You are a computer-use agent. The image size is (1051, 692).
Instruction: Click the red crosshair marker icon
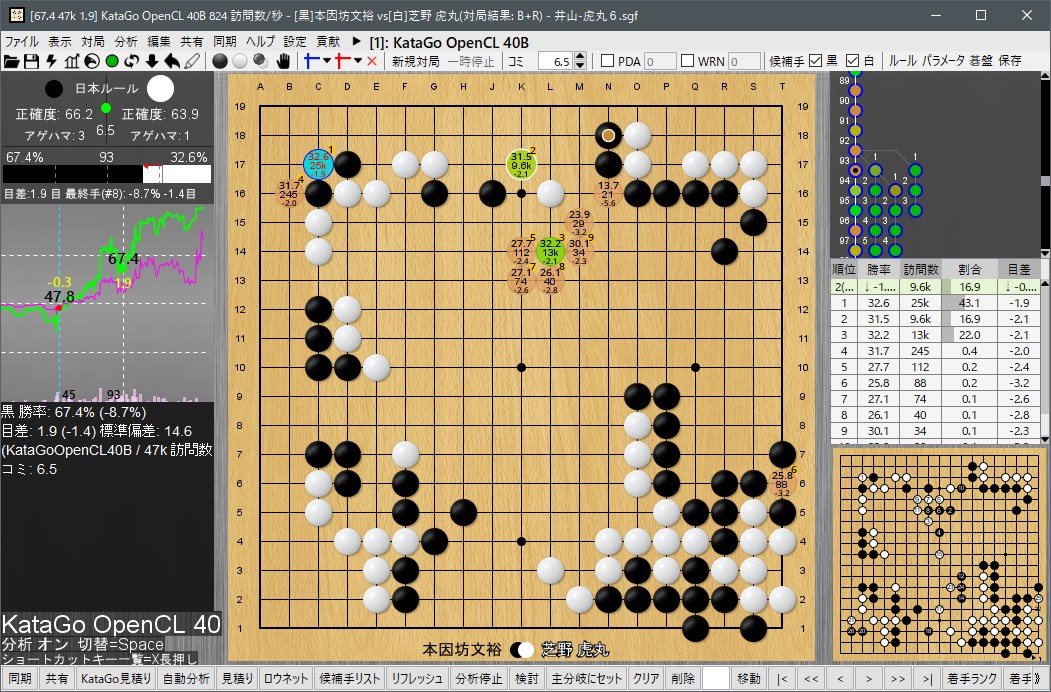342,61
